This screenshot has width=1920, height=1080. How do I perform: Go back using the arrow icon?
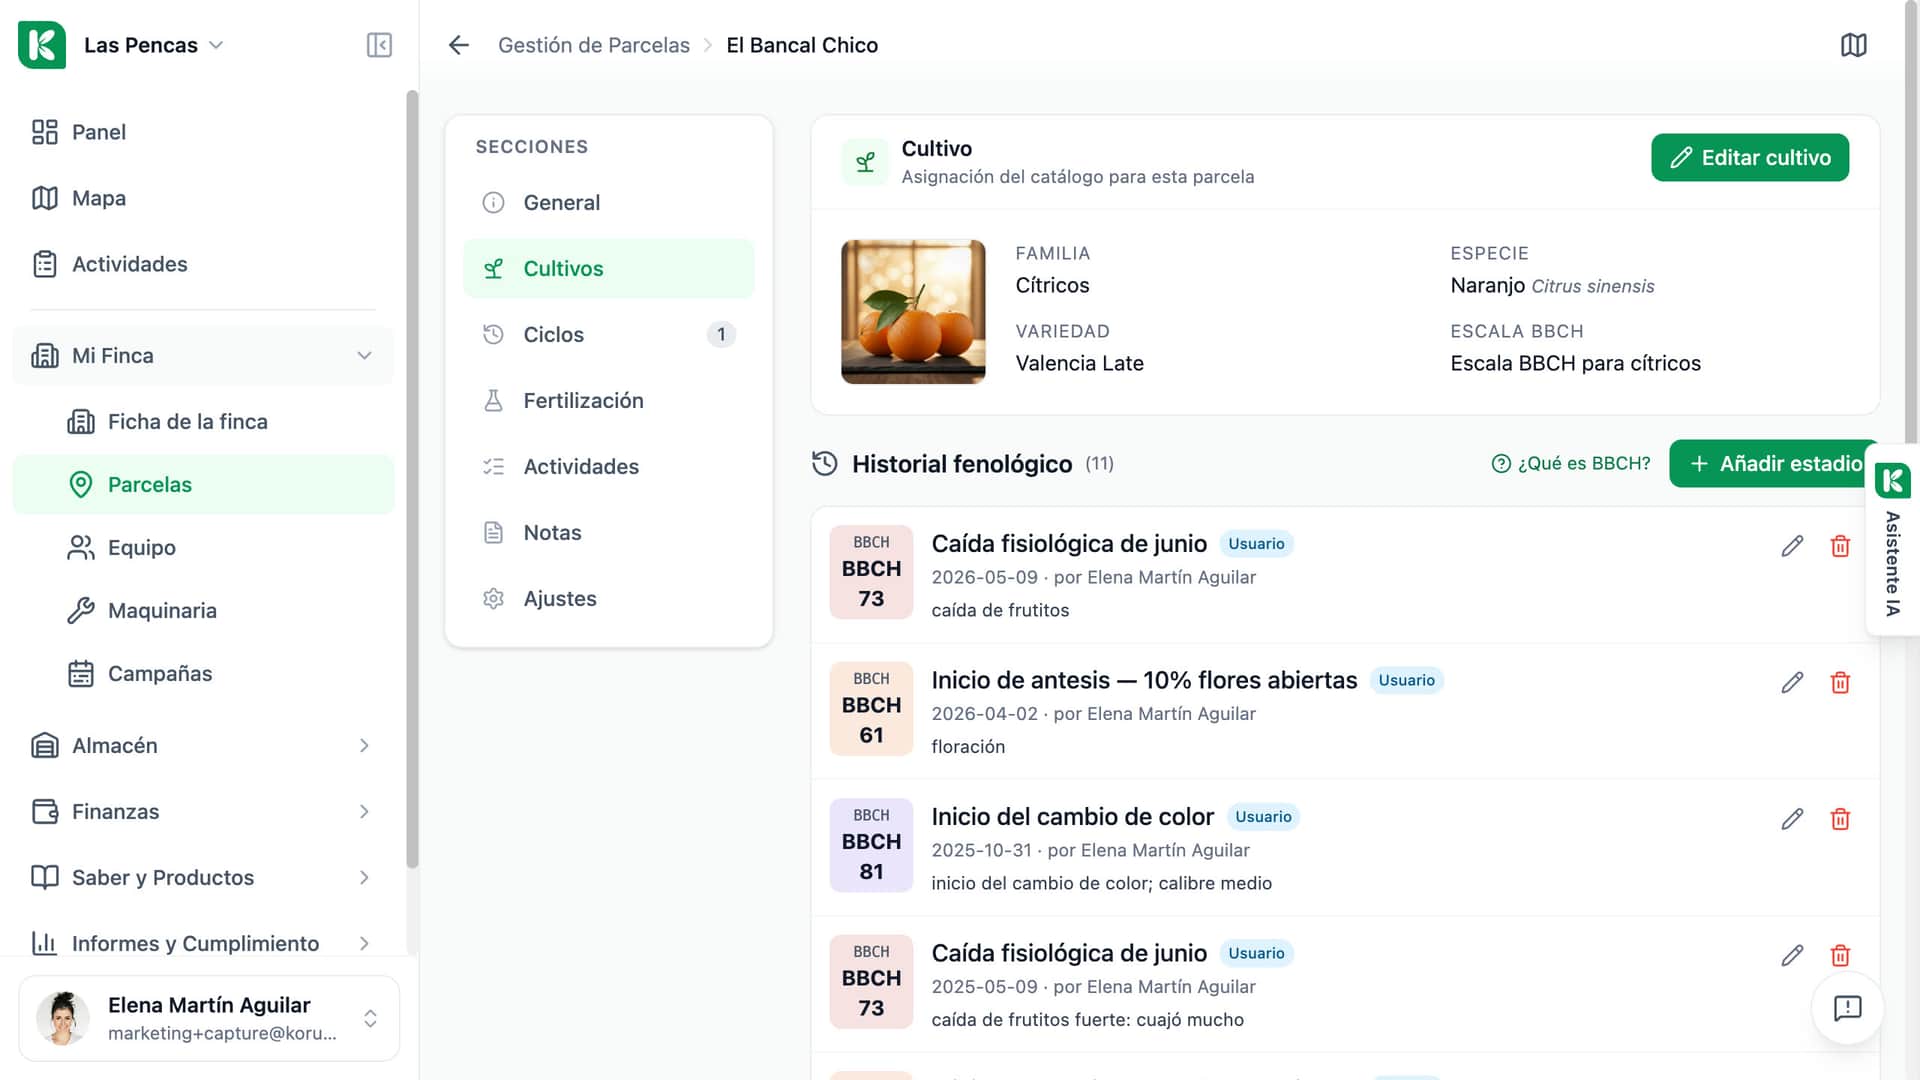pyautogui.click(x=459, y=45)
